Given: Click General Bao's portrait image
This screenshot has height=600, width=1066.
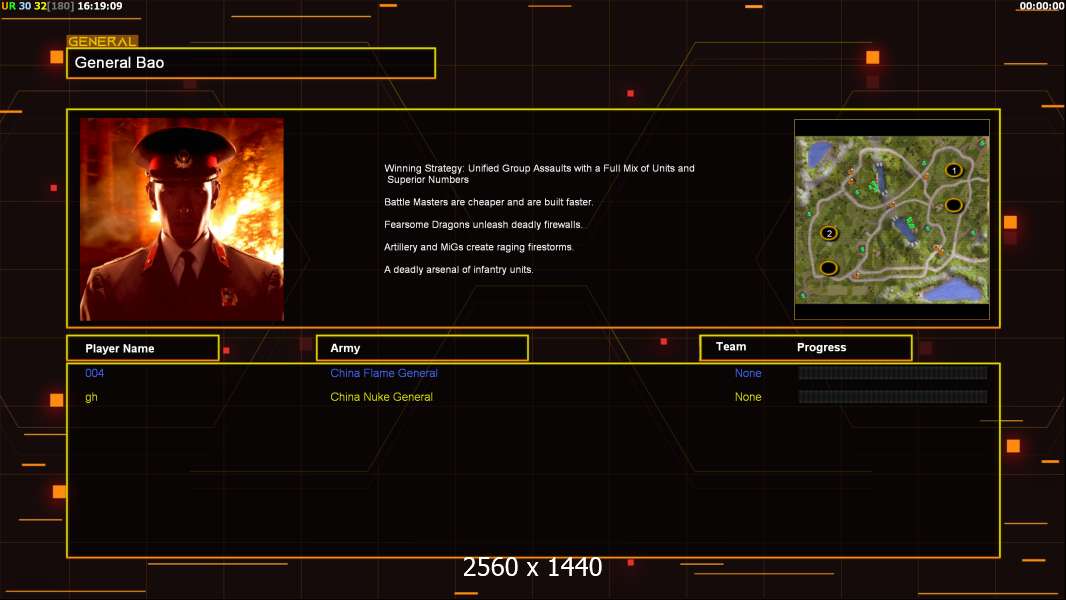Looking at the screenshot, I should pyautogui.click(x=182, y=219).
